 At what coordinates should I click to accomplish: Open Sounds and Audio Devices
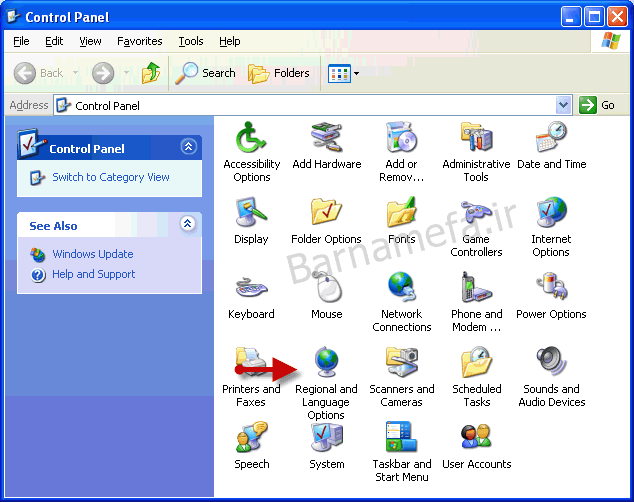[551, 363]
